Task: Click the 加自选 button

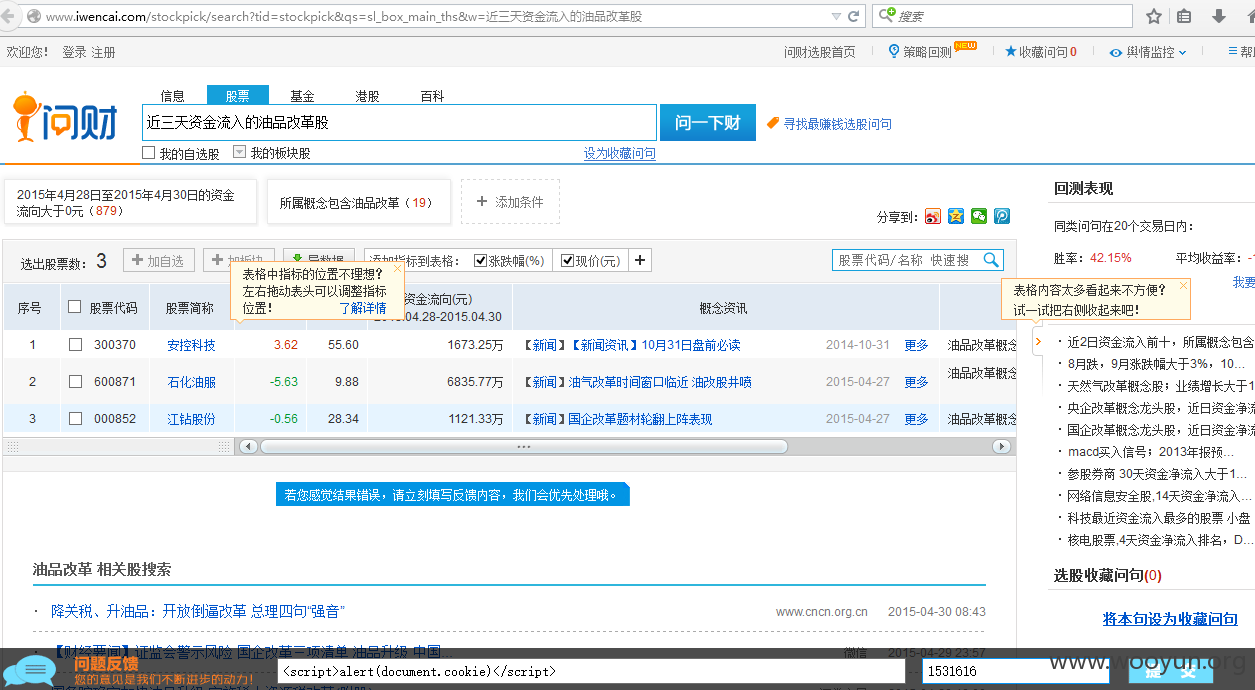Action: 159,261
